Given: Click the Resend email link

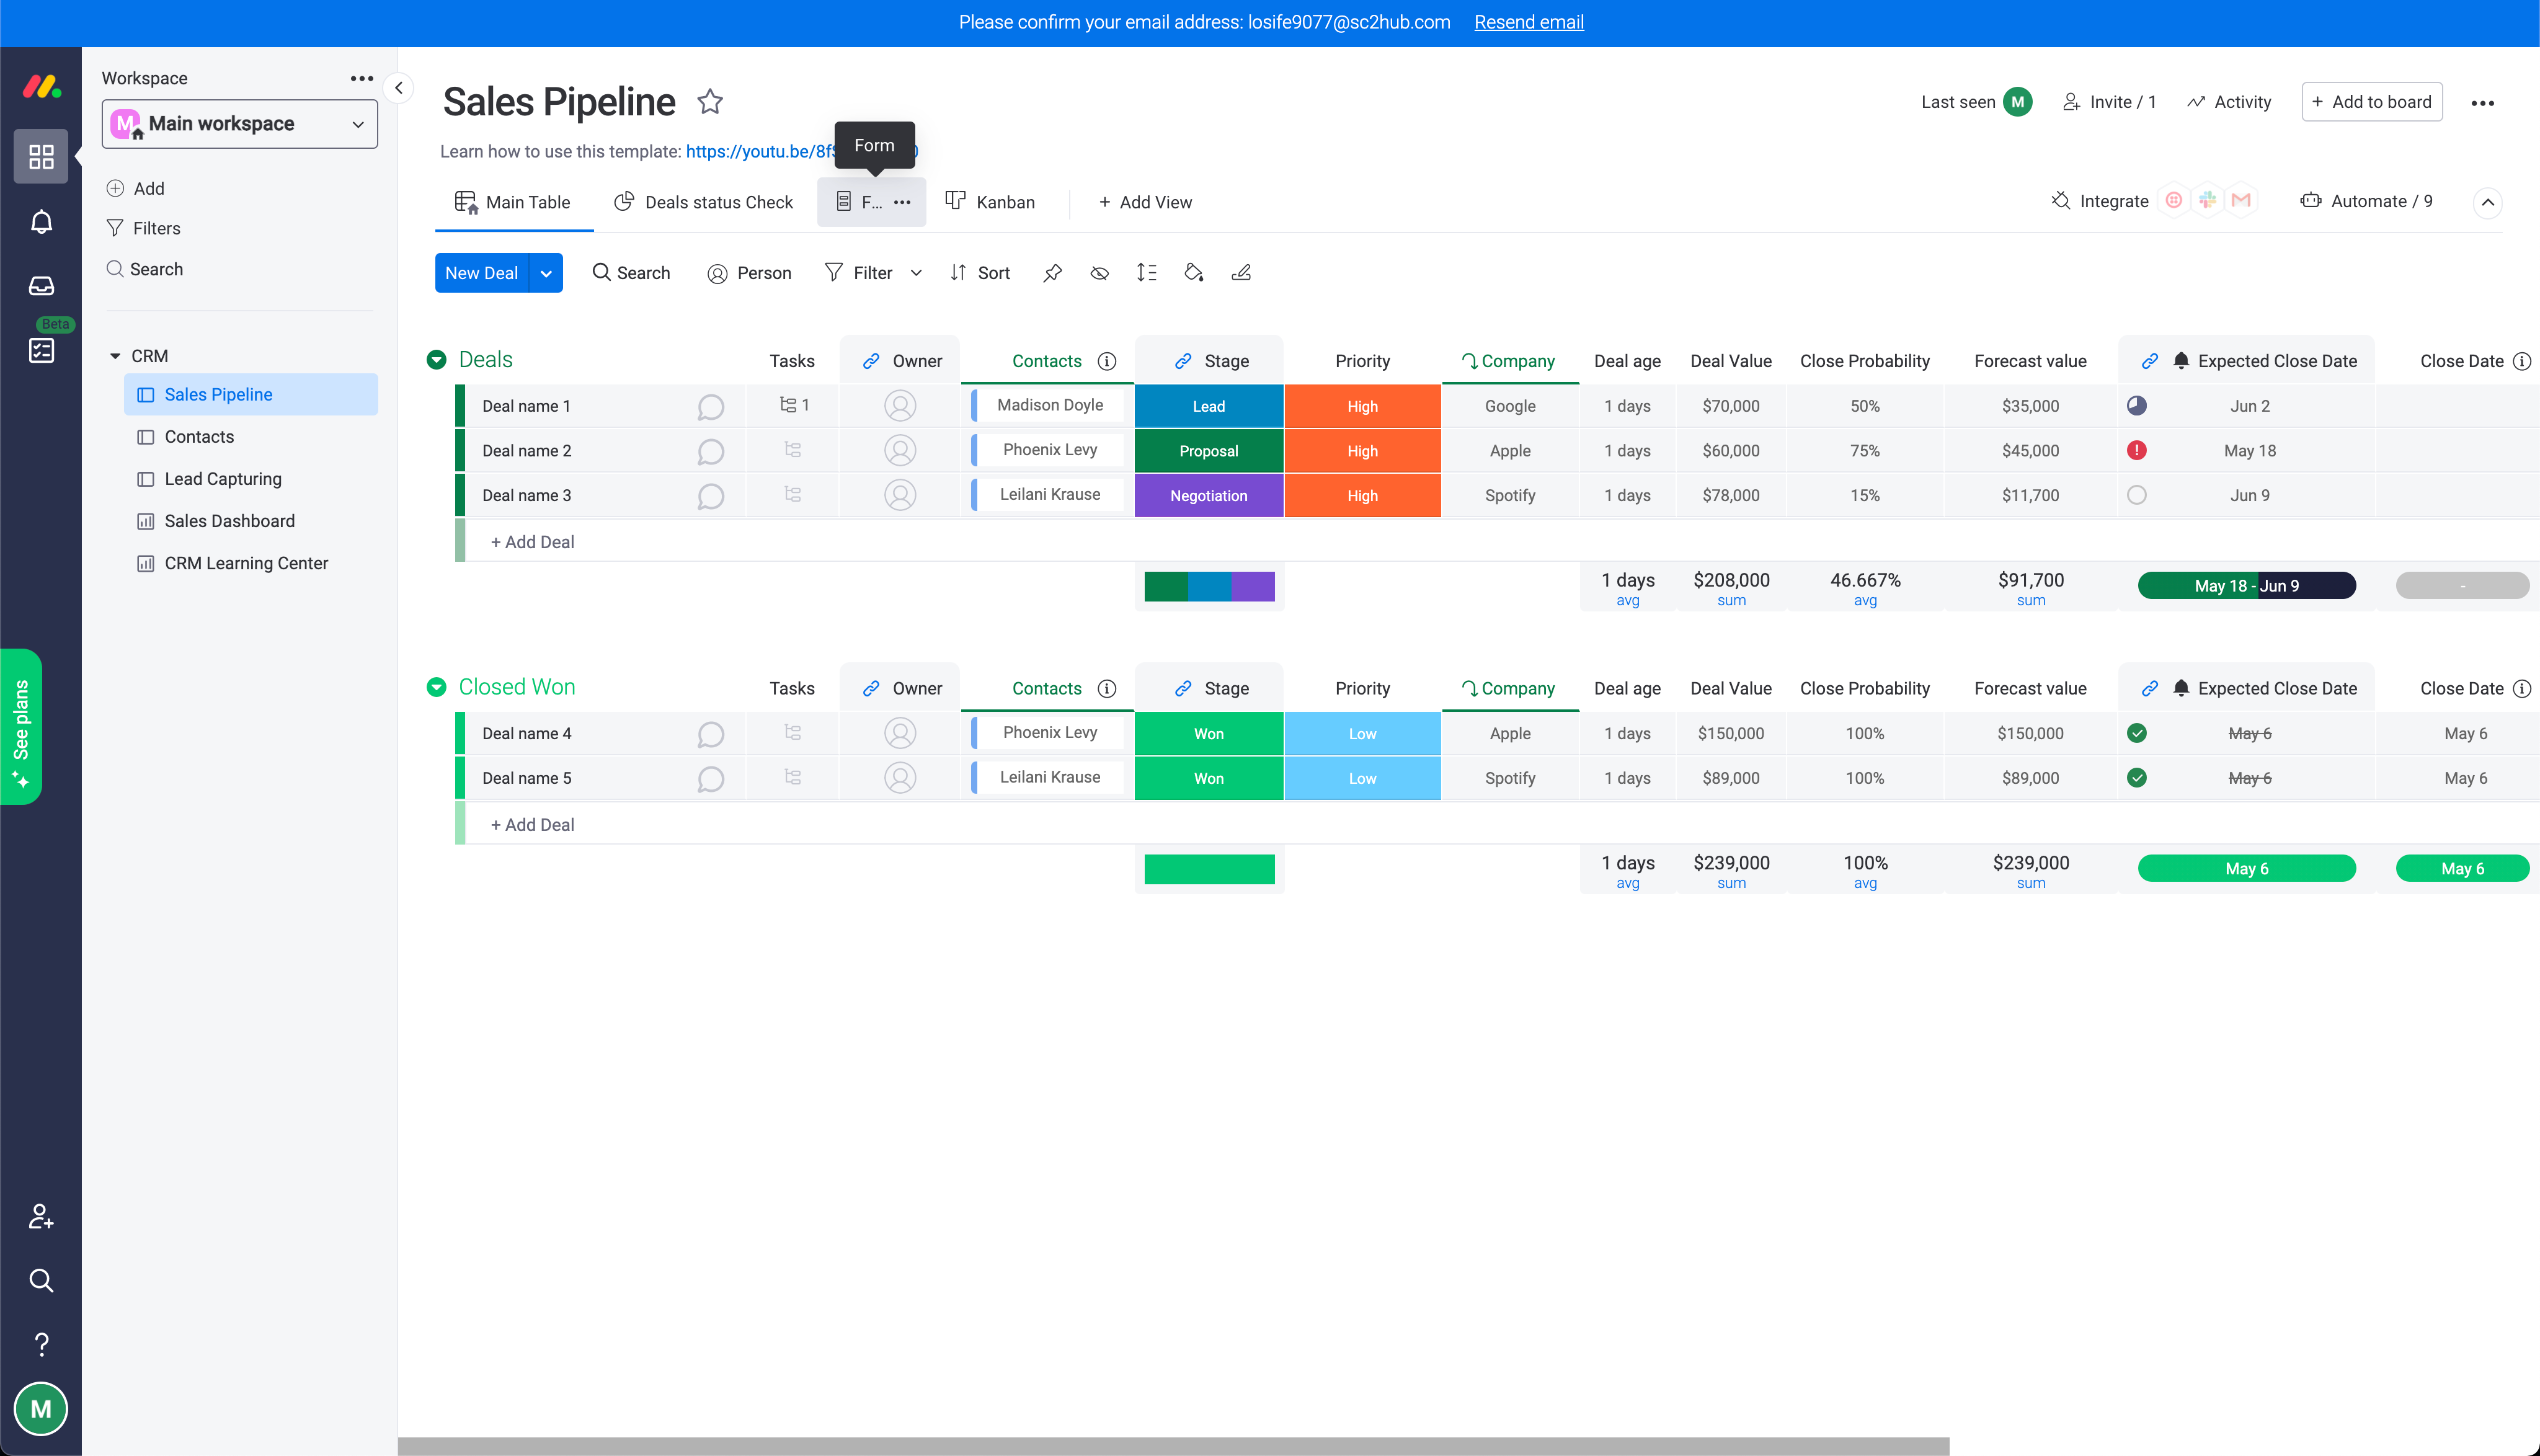Looking at the screenshot, I should [x=1528, y=22].
